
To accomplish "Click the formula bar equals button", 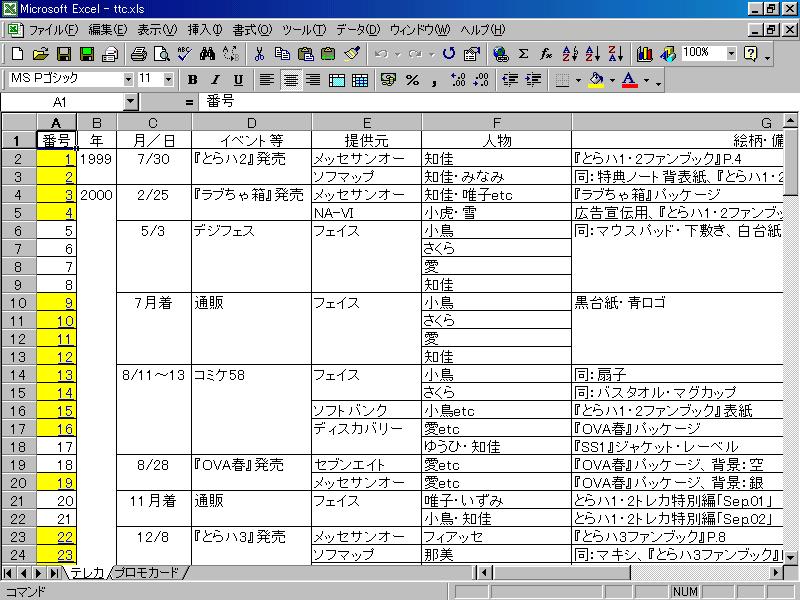I will pyautogui.click(x=189, y=102).
